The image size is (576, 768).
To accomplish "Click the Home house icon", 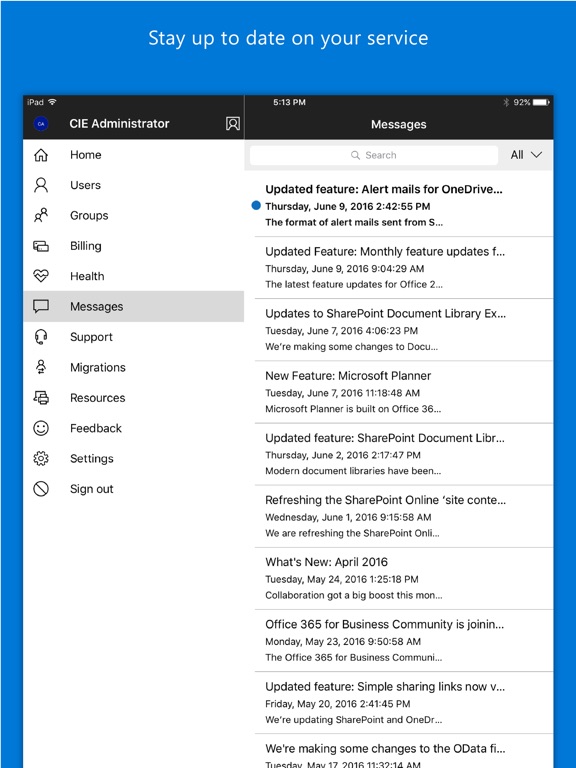I will (x=41, y=155).
